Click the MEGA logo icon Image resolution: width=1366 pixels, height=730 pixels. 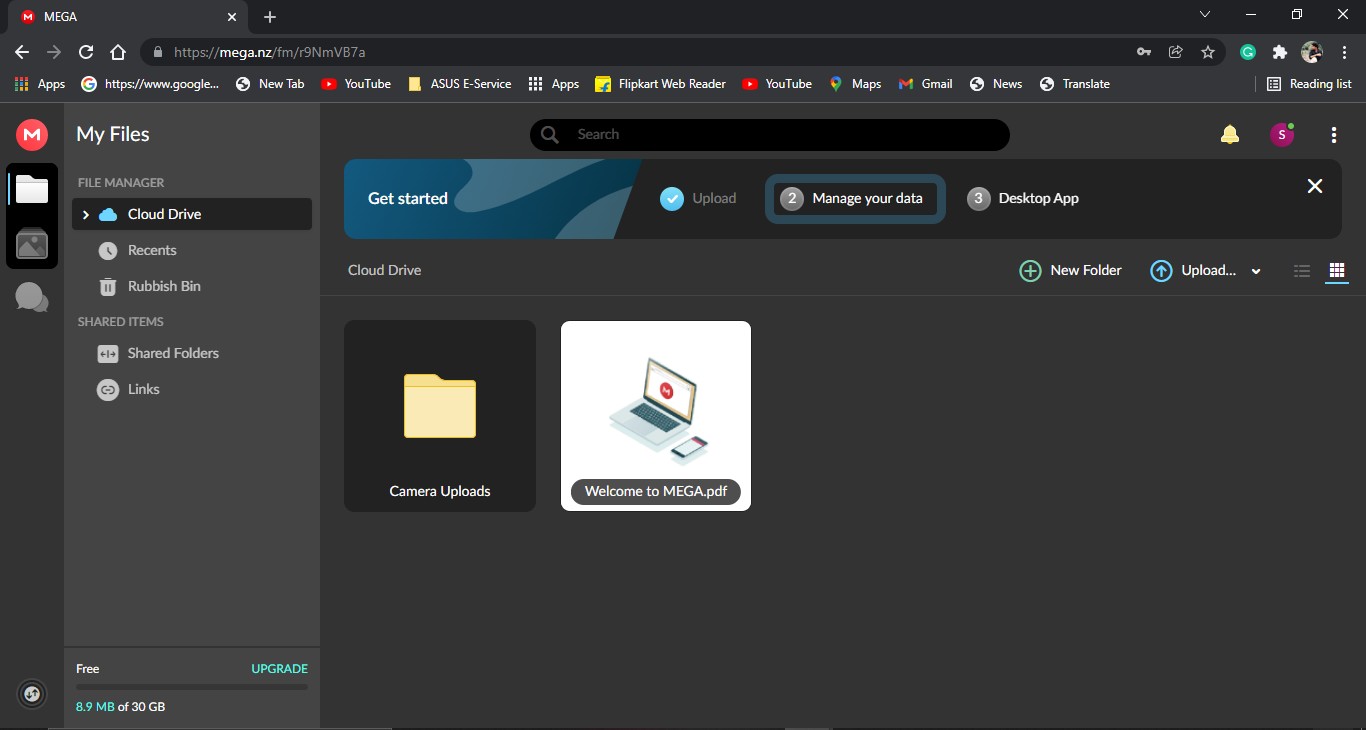[32, 134]
